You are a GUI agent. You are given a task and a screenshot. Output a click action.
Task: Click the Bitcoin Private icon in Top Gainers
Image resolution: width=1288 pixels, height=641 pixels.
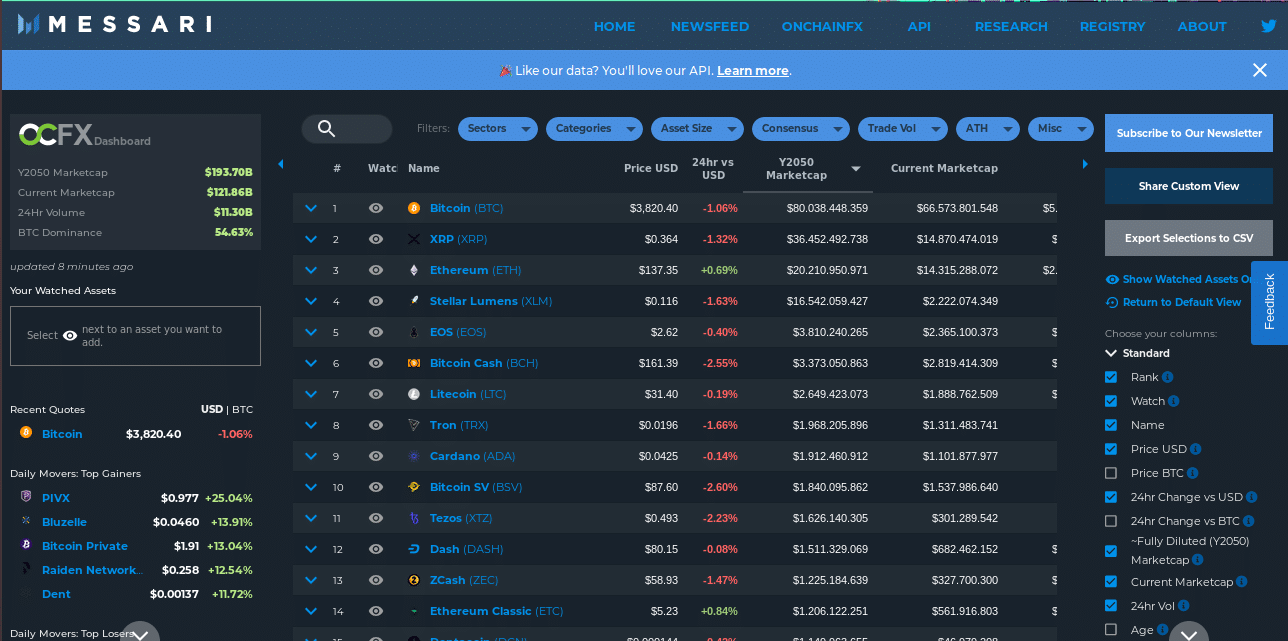[x=26, y=545]
